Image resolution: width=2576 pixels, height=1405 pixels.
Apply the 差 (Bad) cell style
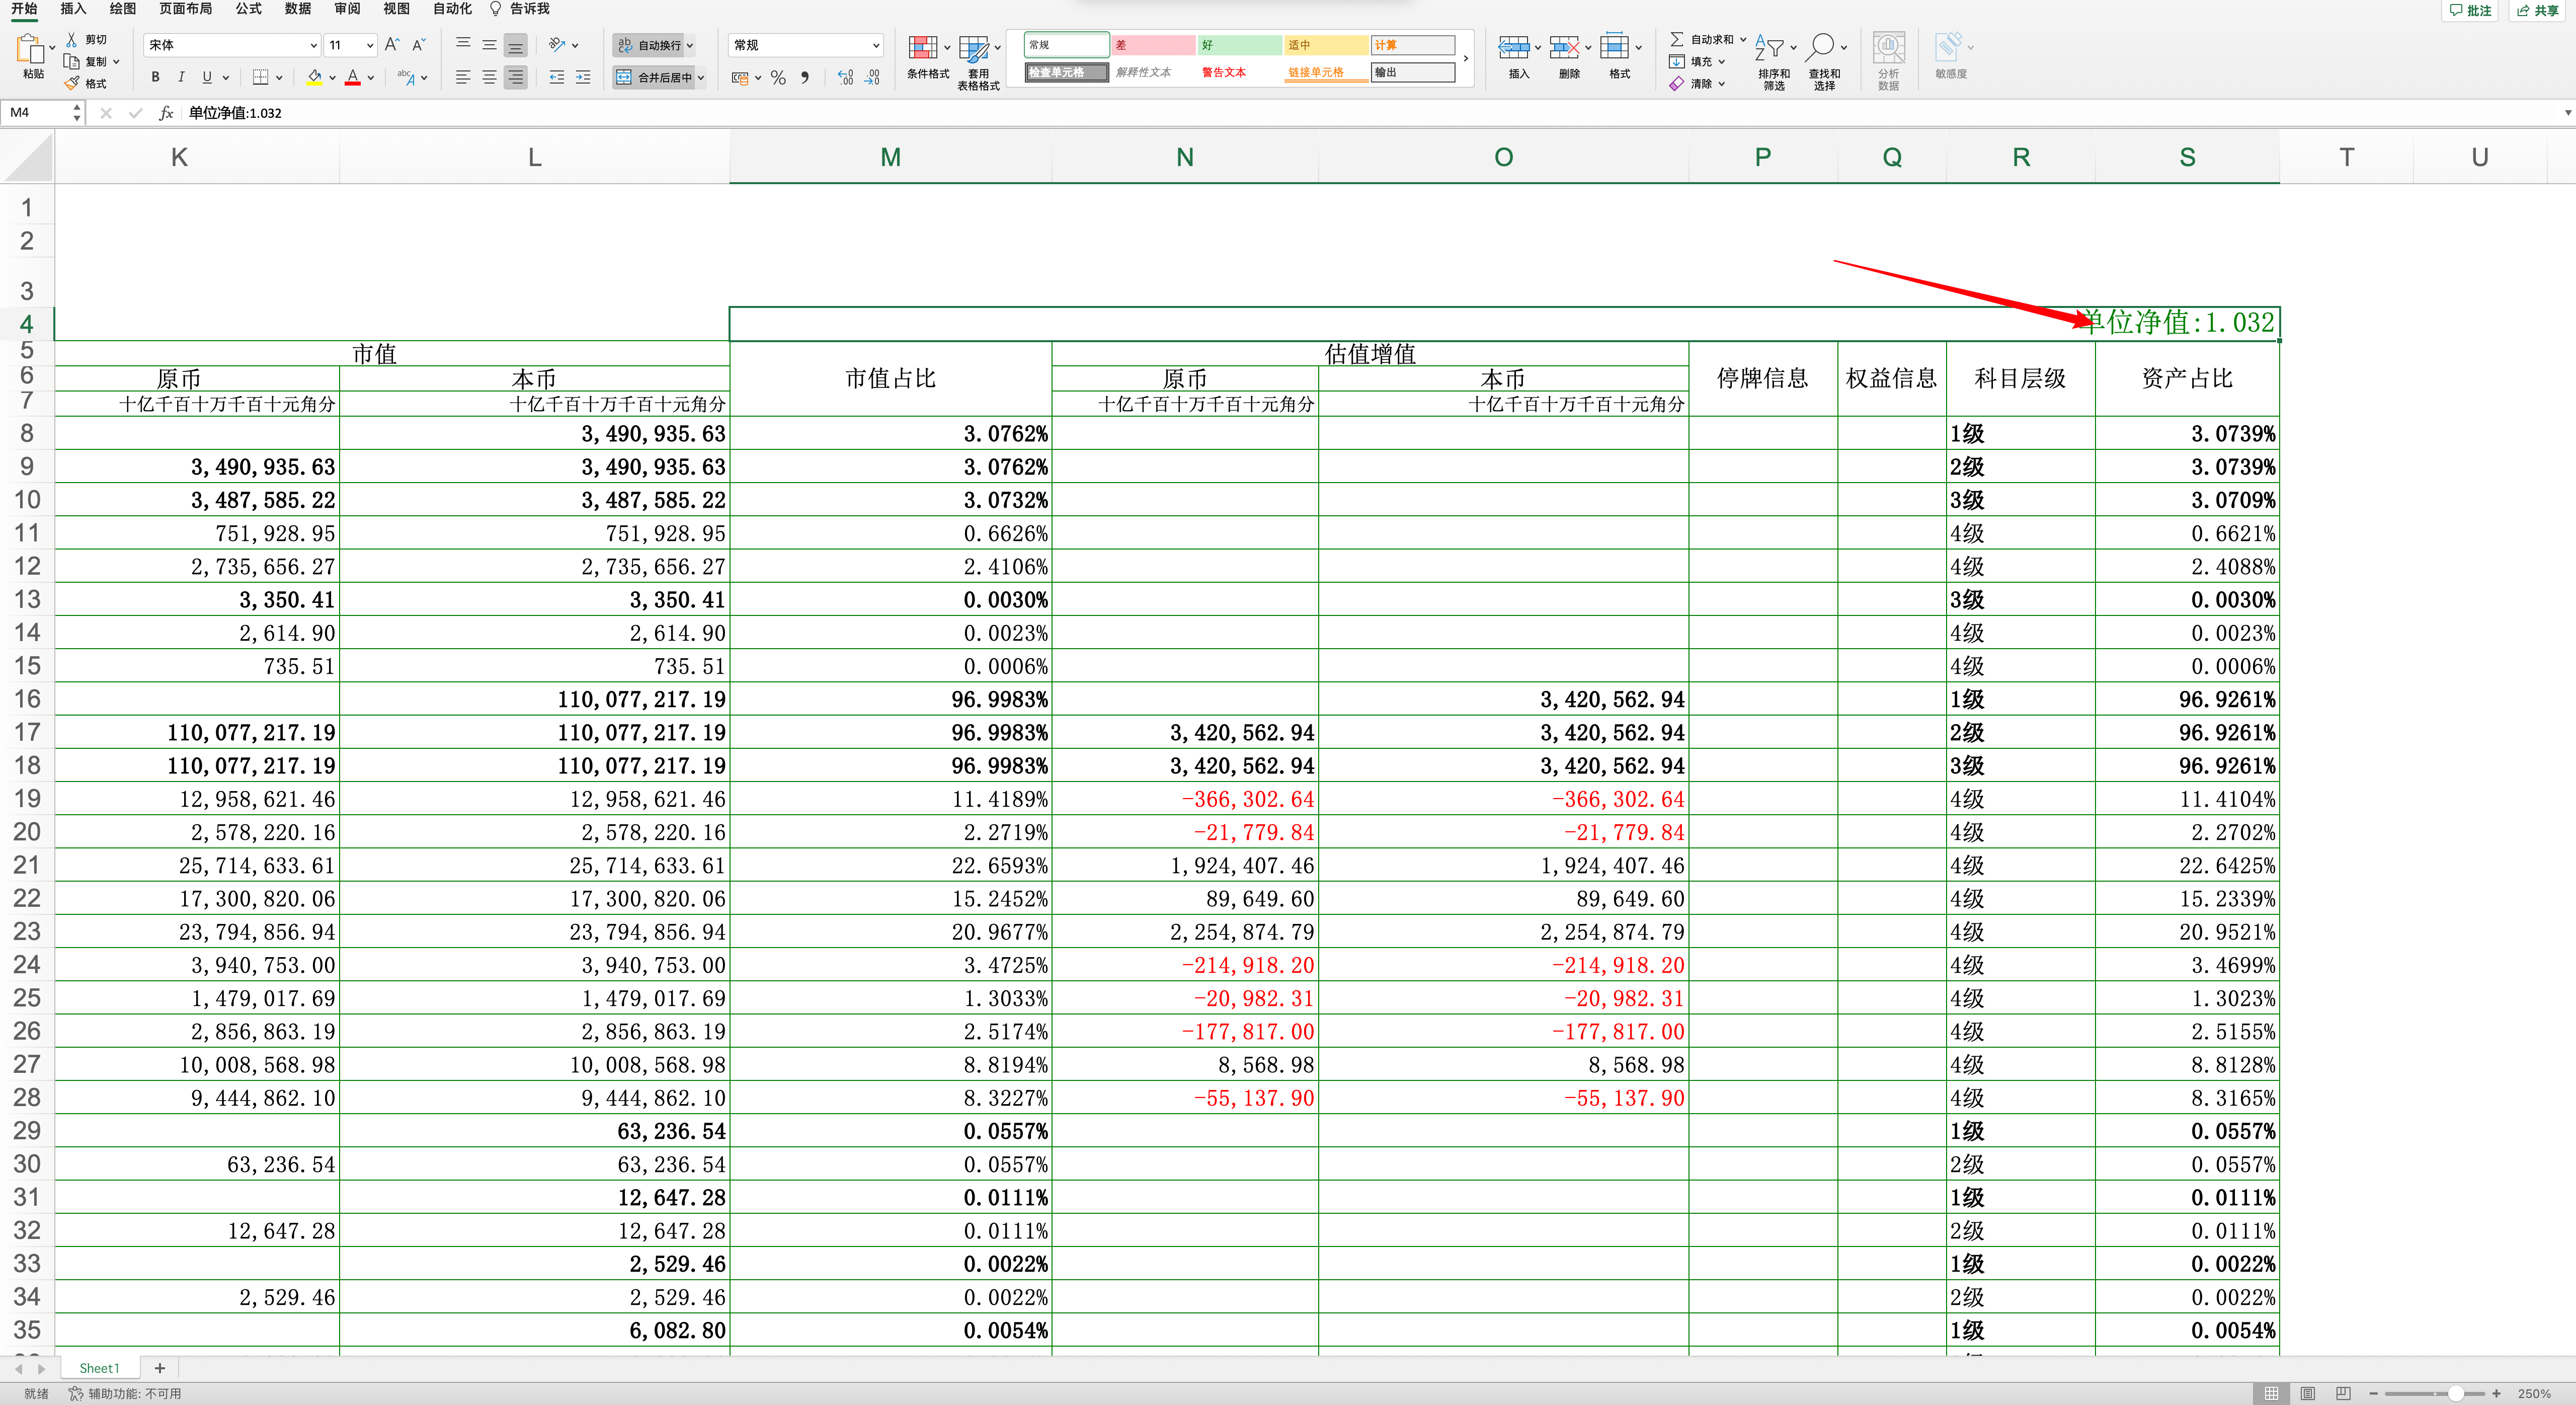[x=1153, y=45]
